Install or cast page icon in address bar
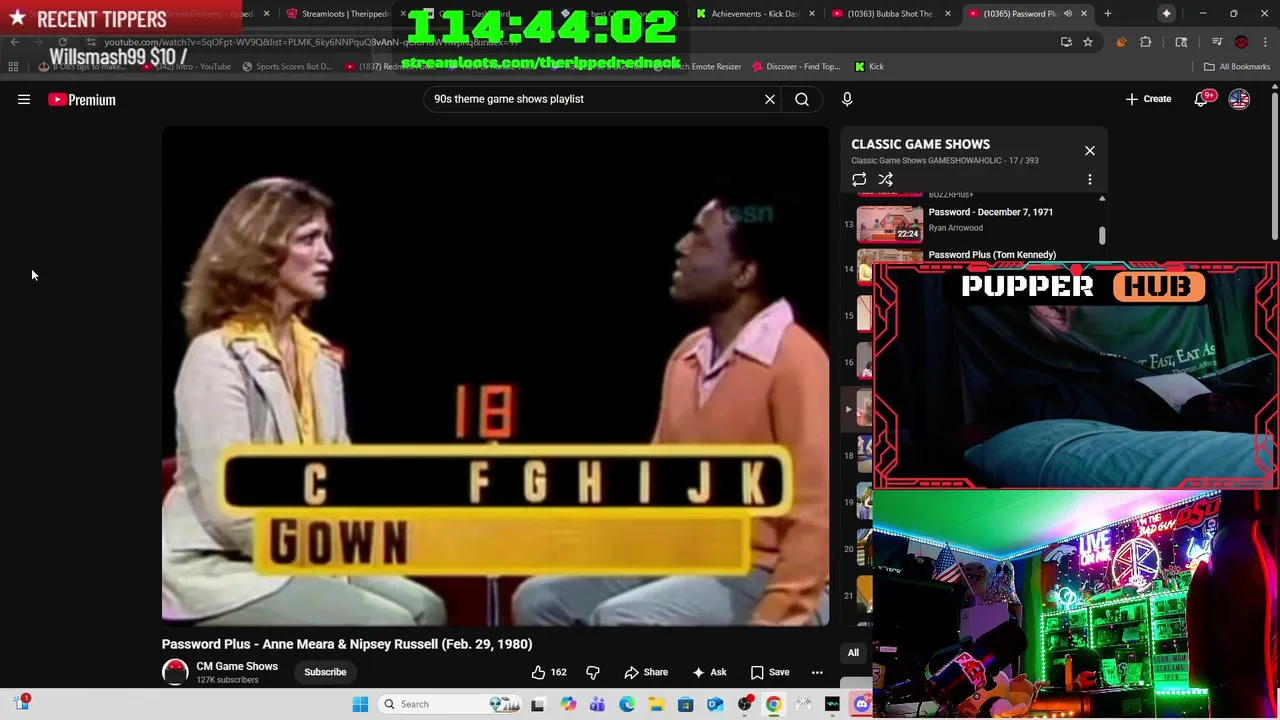The image size is (1280, 720). tap(1066, 42)
